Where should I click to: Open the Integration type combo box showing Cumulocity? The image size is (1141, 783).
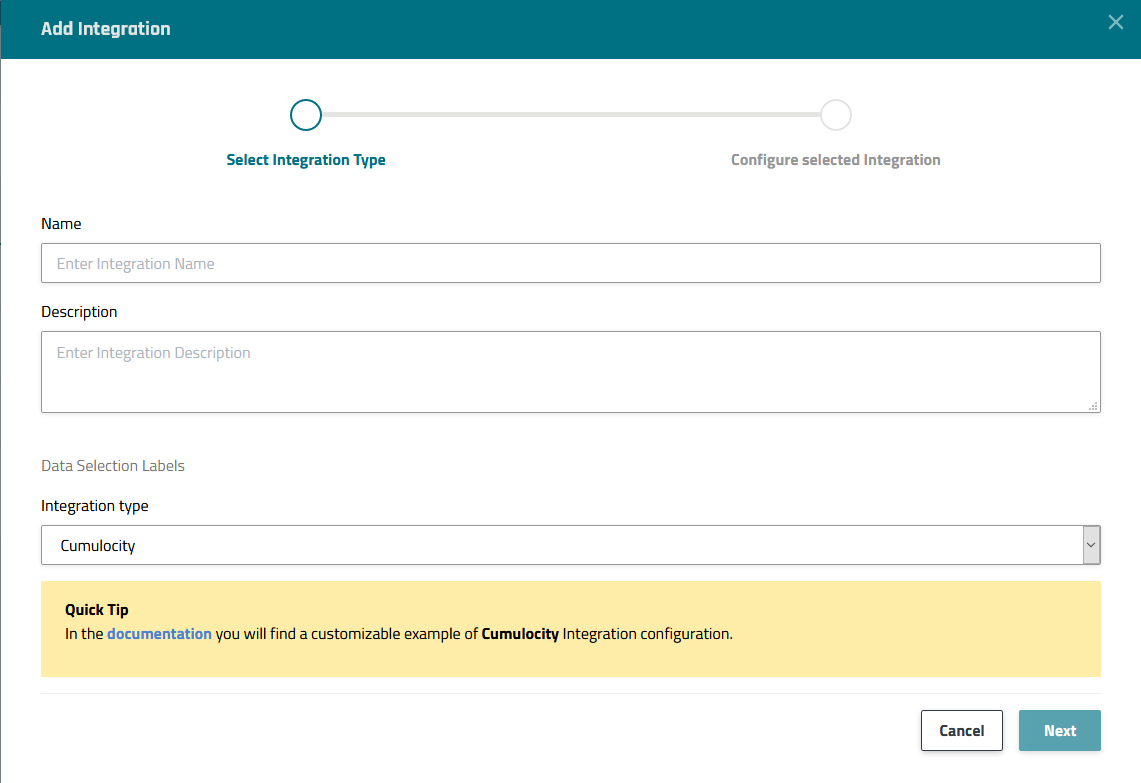(x=560, y=546)
